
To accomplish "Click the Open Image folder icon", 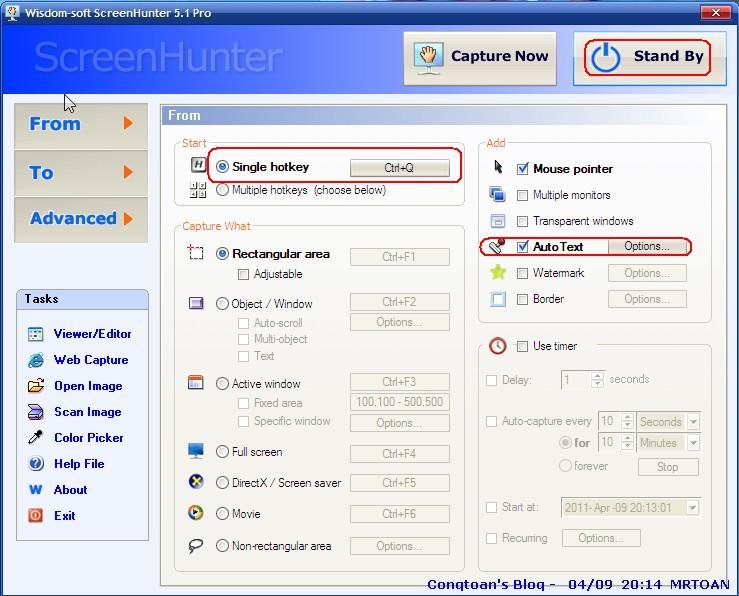I will pyautogui.click(x=36, y=386).
